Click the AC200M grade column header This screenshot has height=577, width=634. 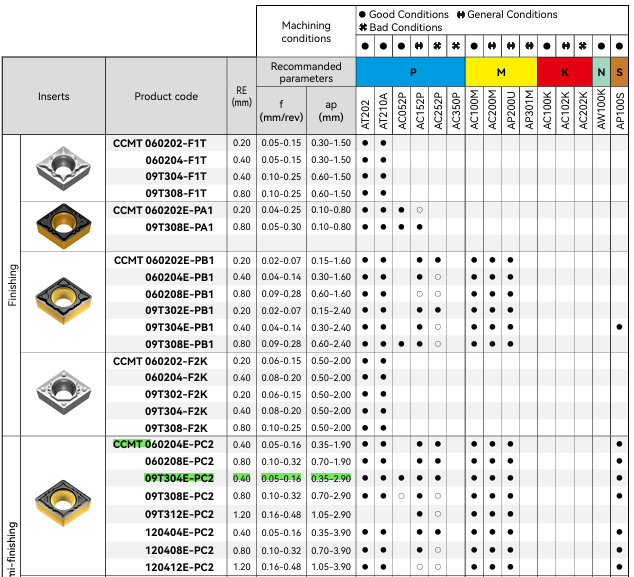pyautogui.click(x=492, y=110)
